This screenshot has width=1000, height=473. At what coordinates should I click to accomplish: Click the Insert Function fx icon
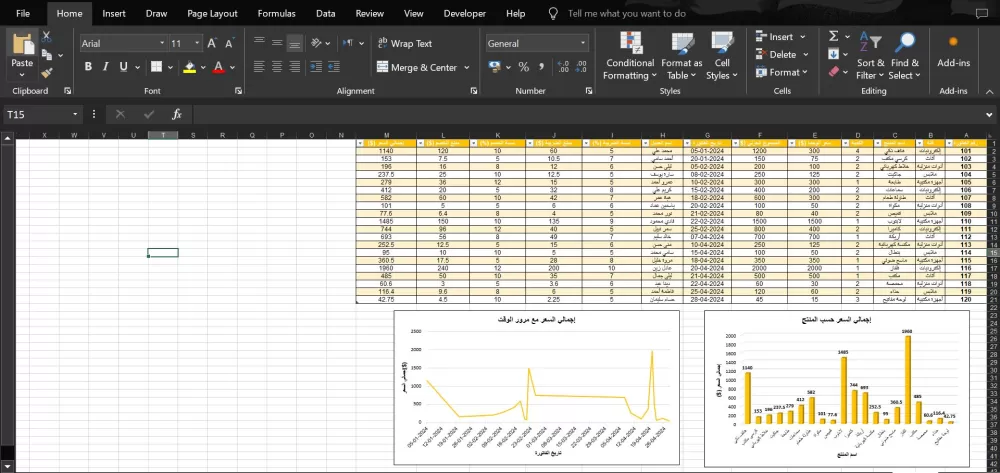tap(177, 114)
